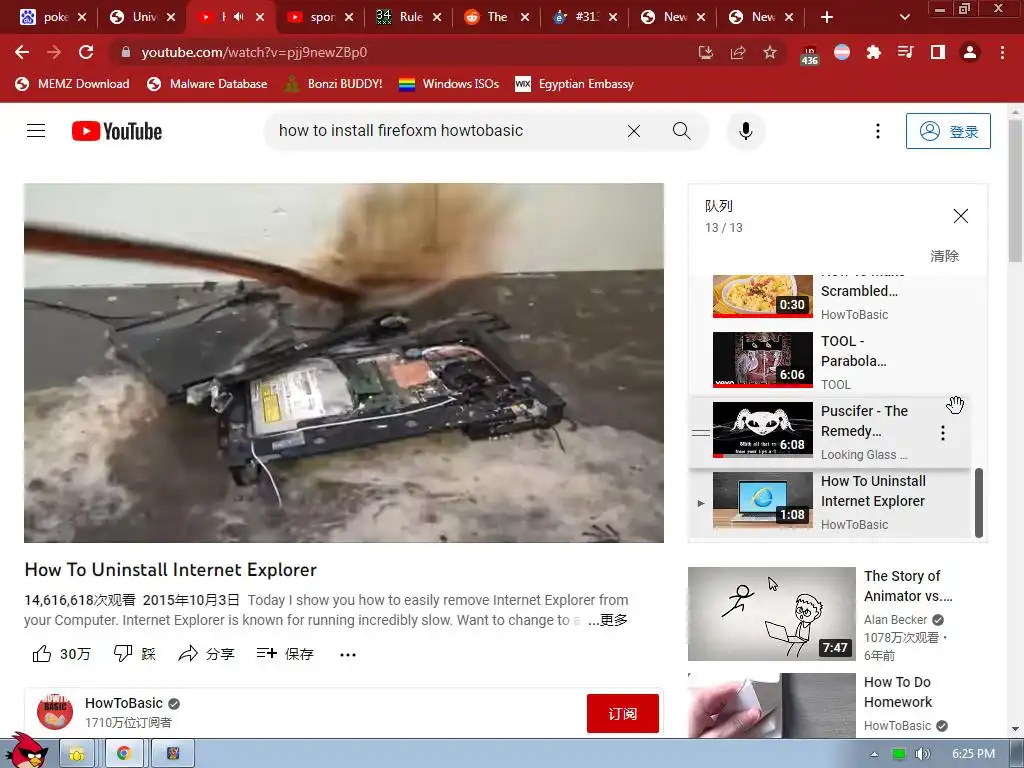Open more video actions ellipsis

[x=348, y=654]
